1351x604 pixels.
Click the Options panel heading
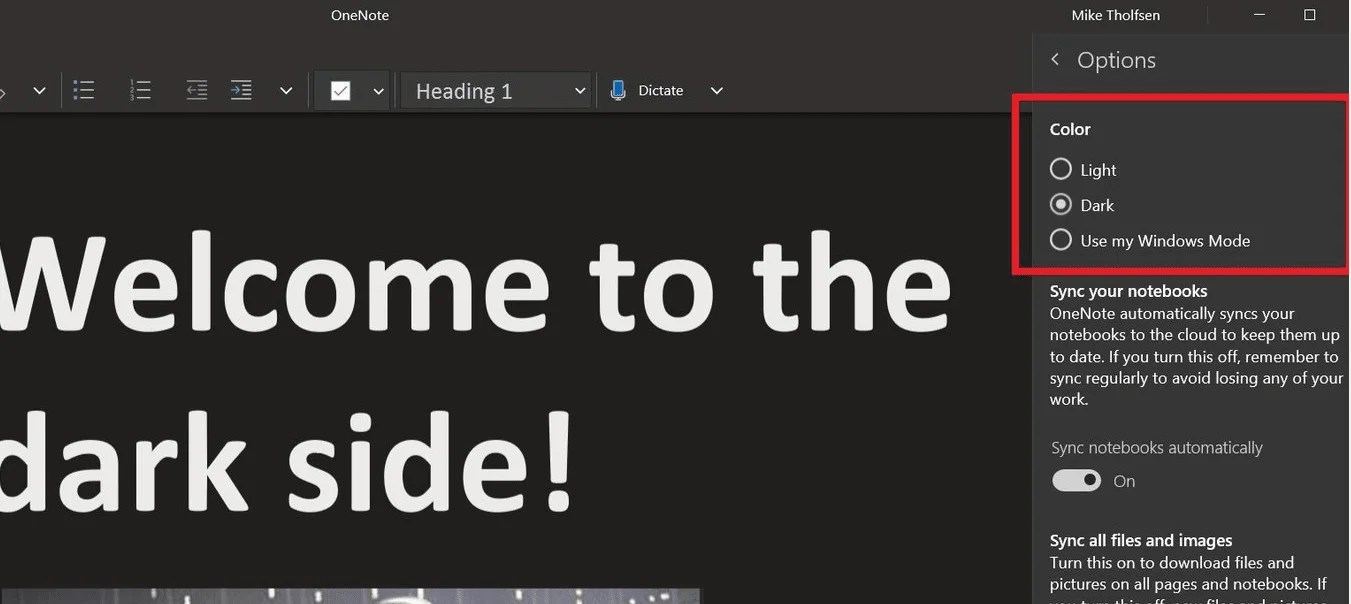click(x=1116, y=59)
